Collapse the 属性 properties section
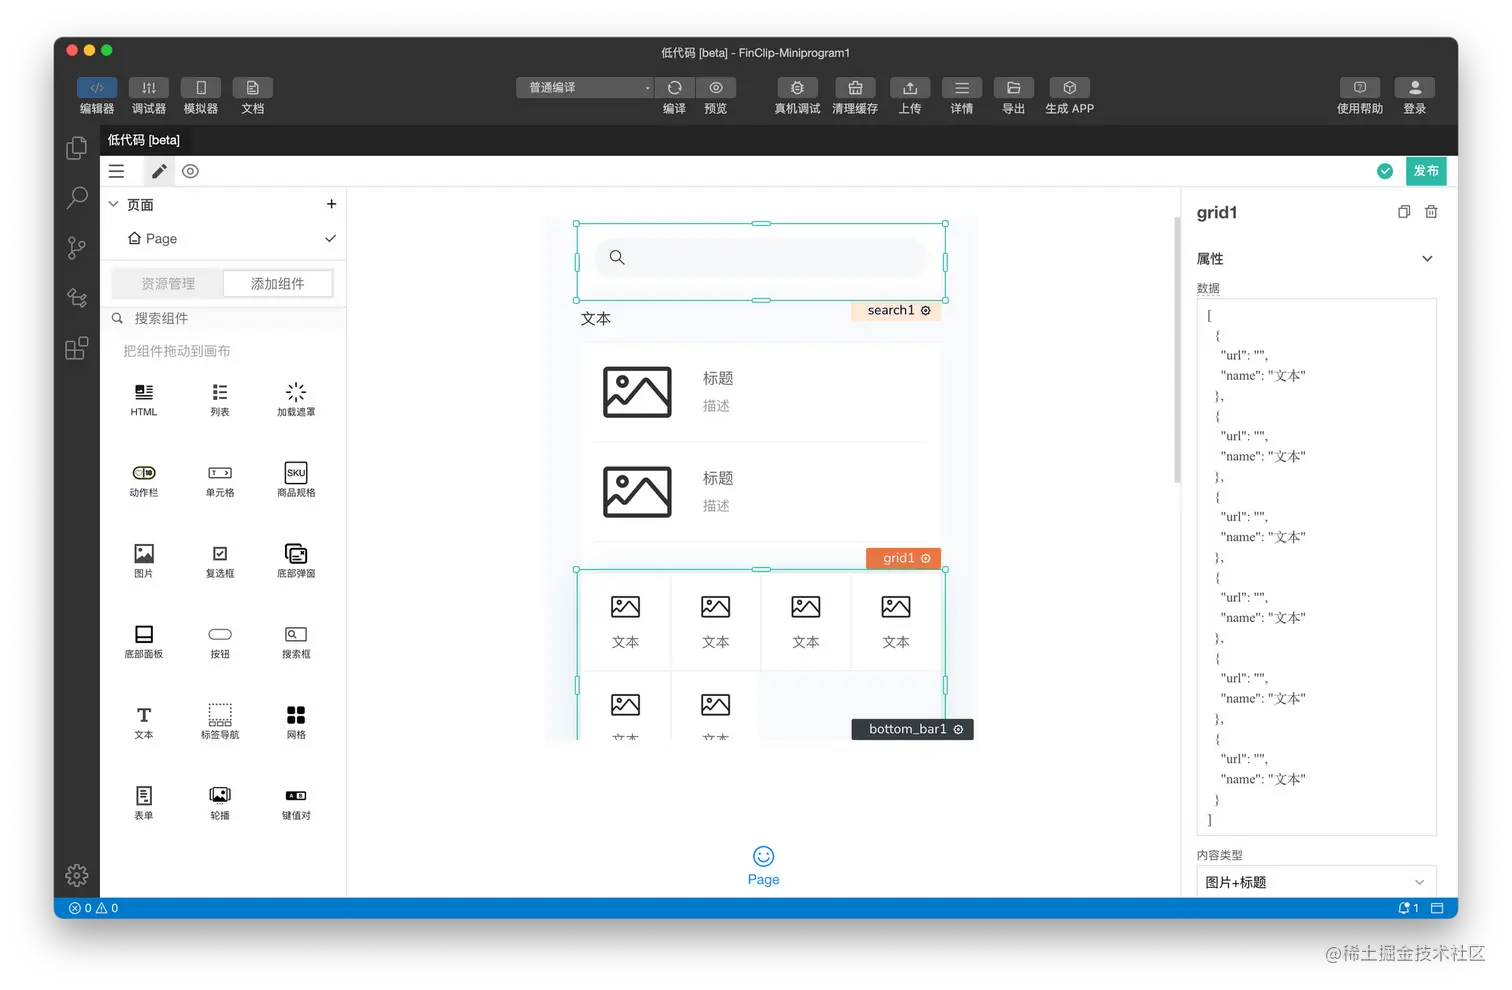This screenshot has height=990, width=1512. [x=1427, y=259]
